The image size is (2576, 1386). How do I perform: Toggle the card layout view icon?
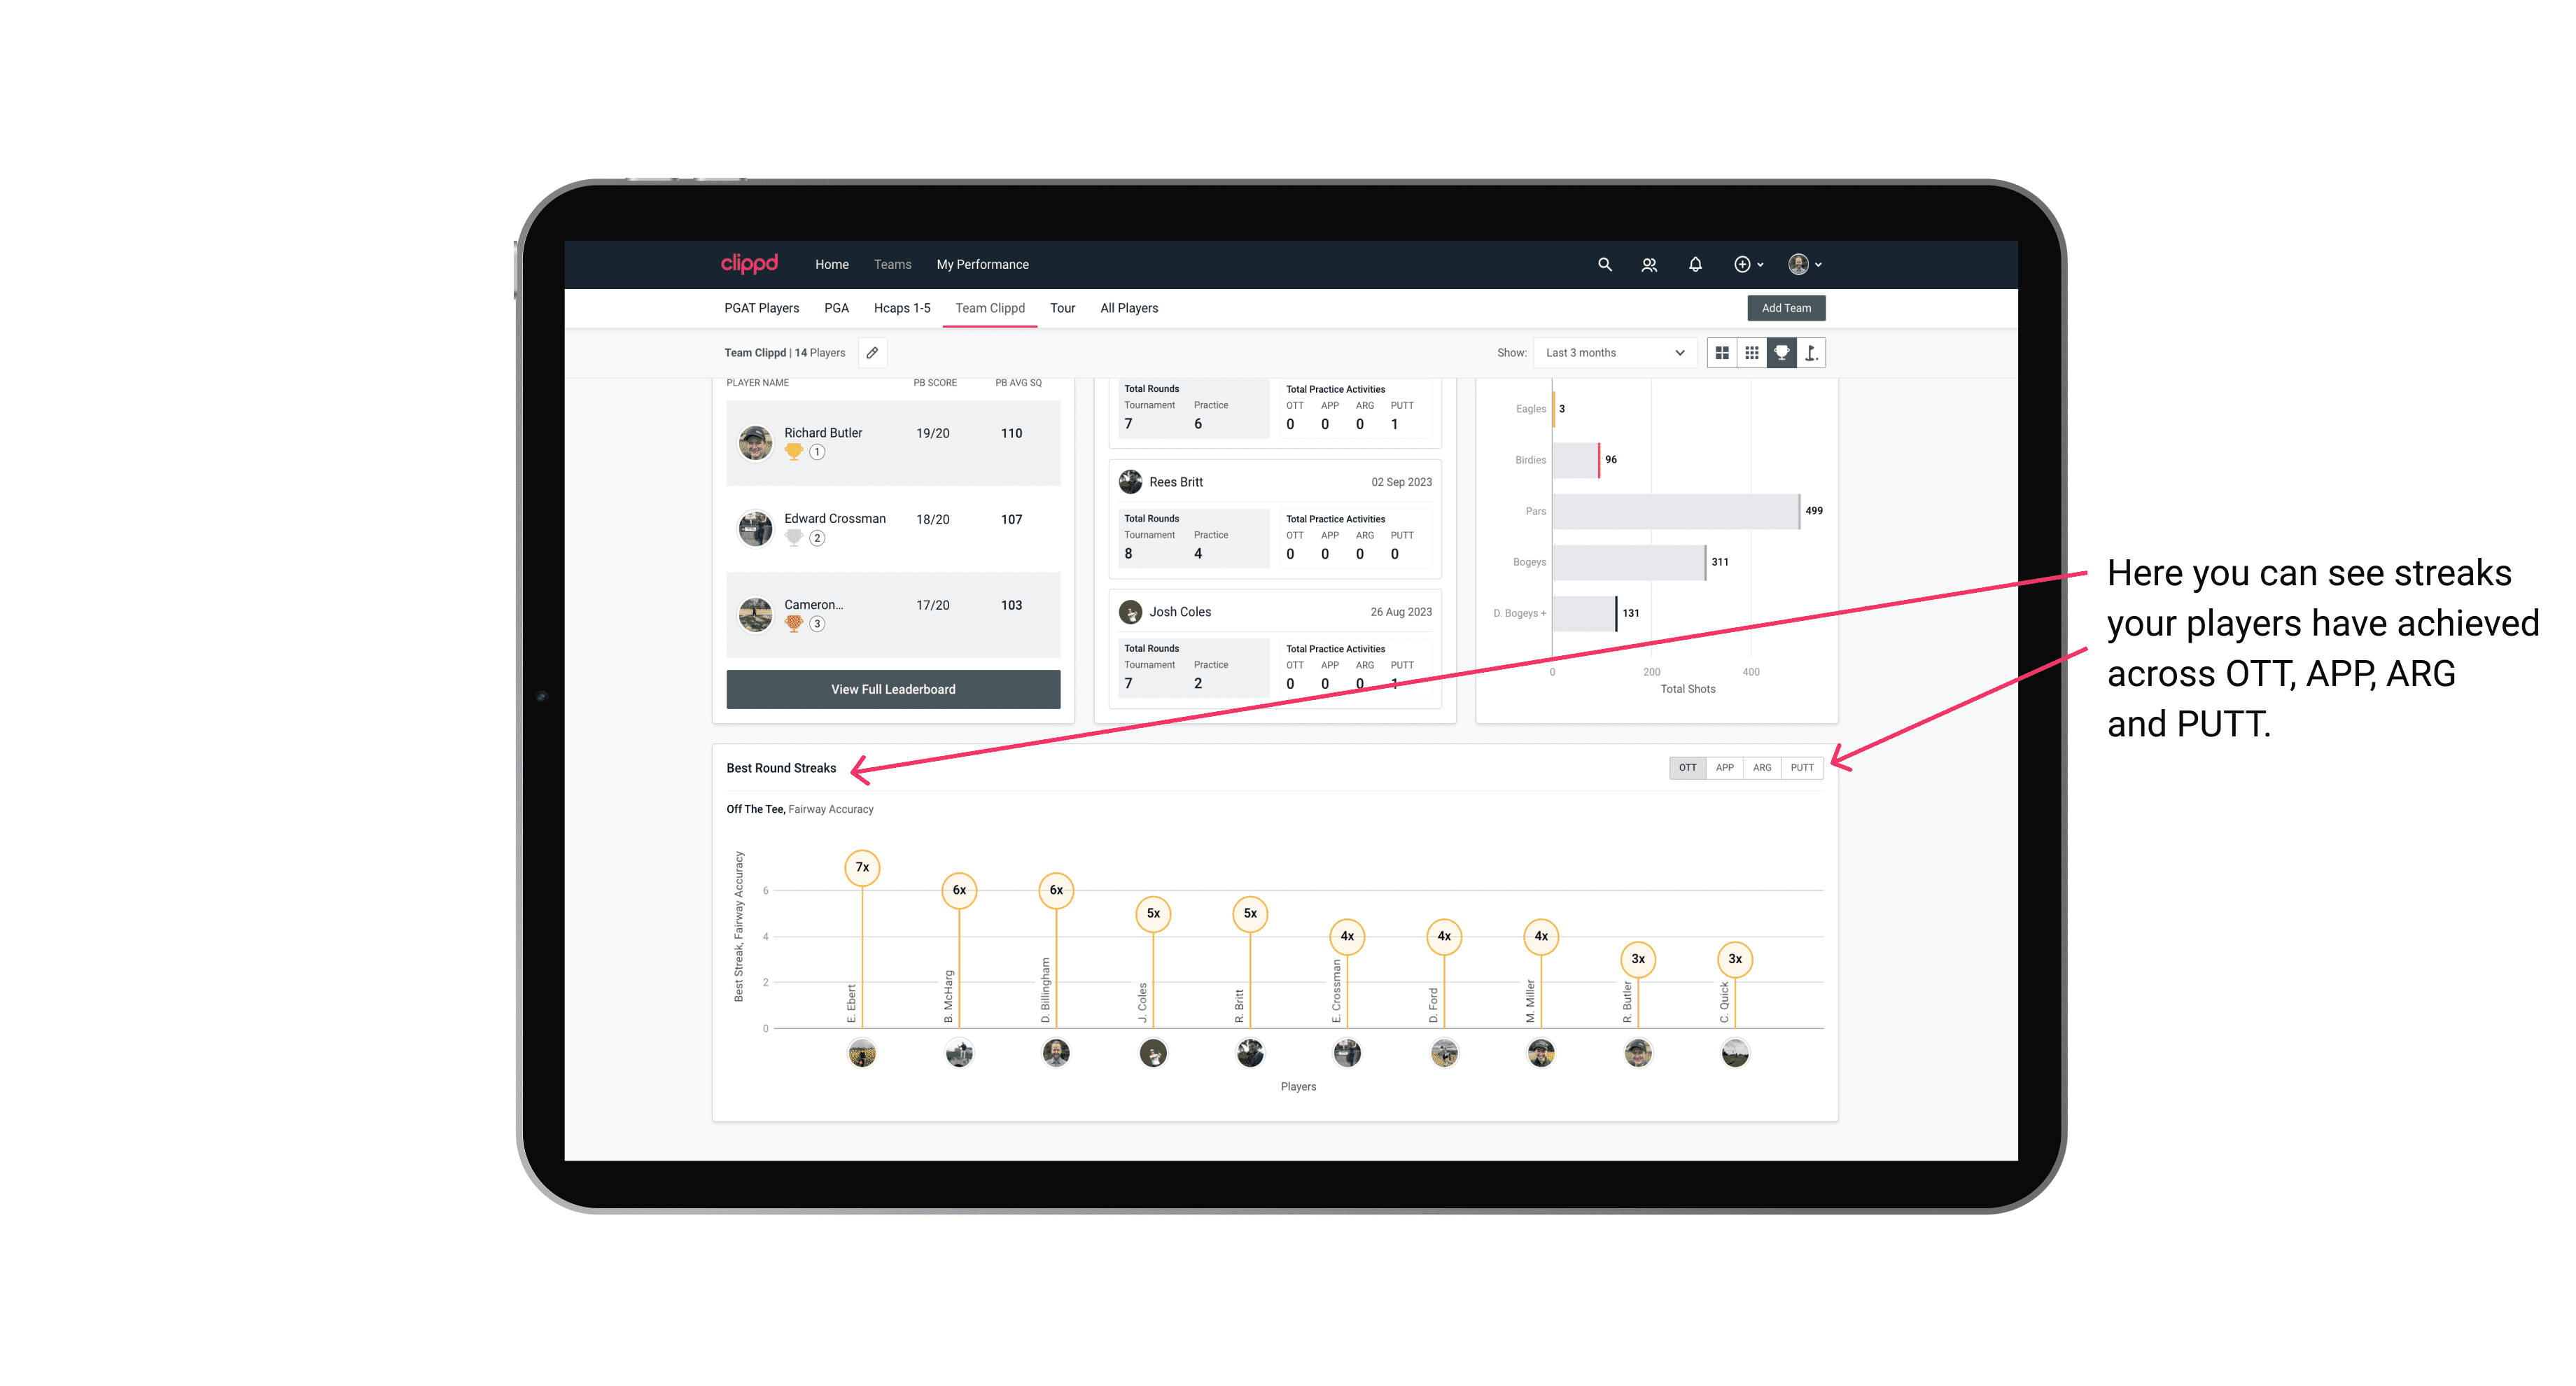click(1721, 353)
